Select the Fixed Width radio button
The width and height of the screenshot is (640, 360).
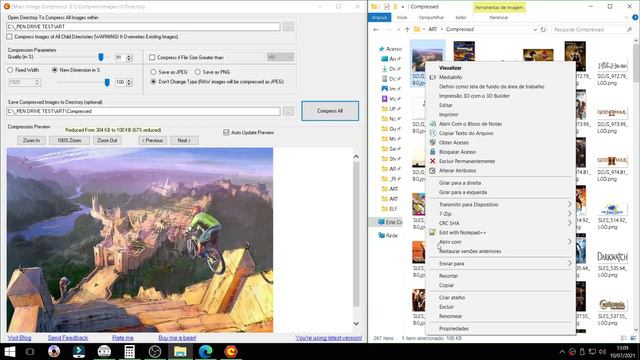pyautogui.click(x=10, y=70)
